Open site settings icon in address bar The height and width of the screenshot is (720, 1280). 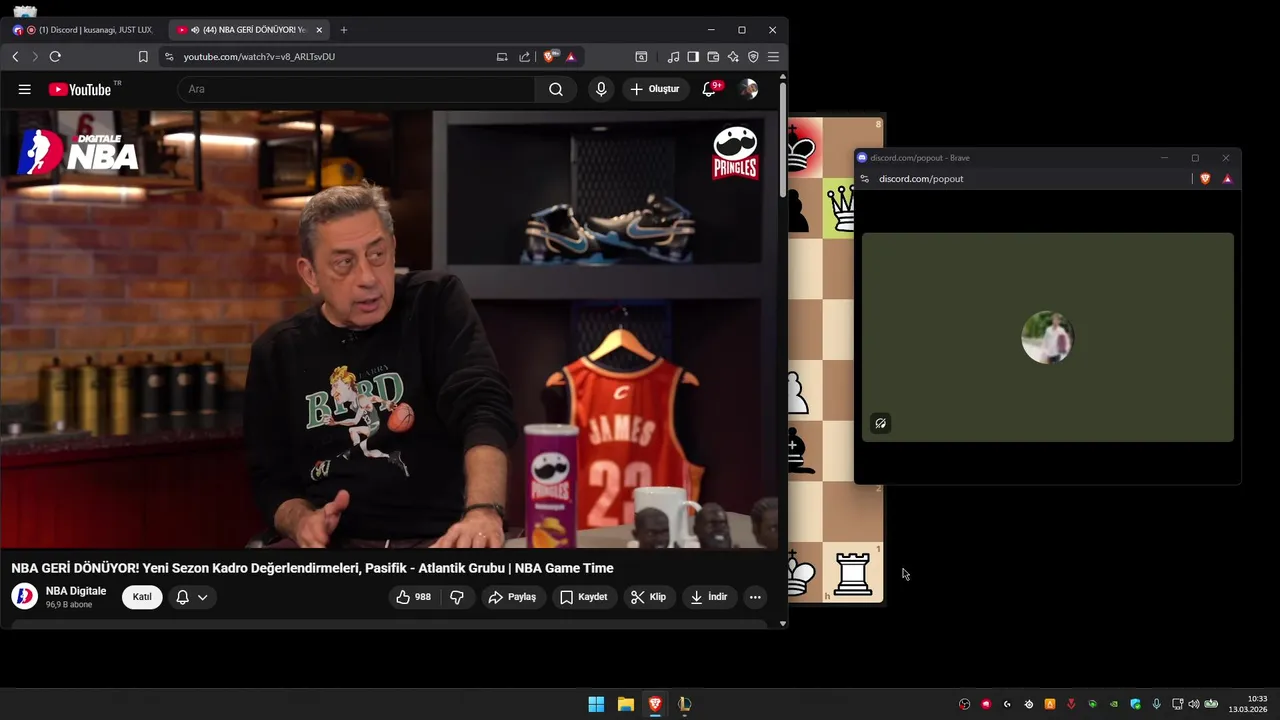pyautogui.click(x=169, y=57)
